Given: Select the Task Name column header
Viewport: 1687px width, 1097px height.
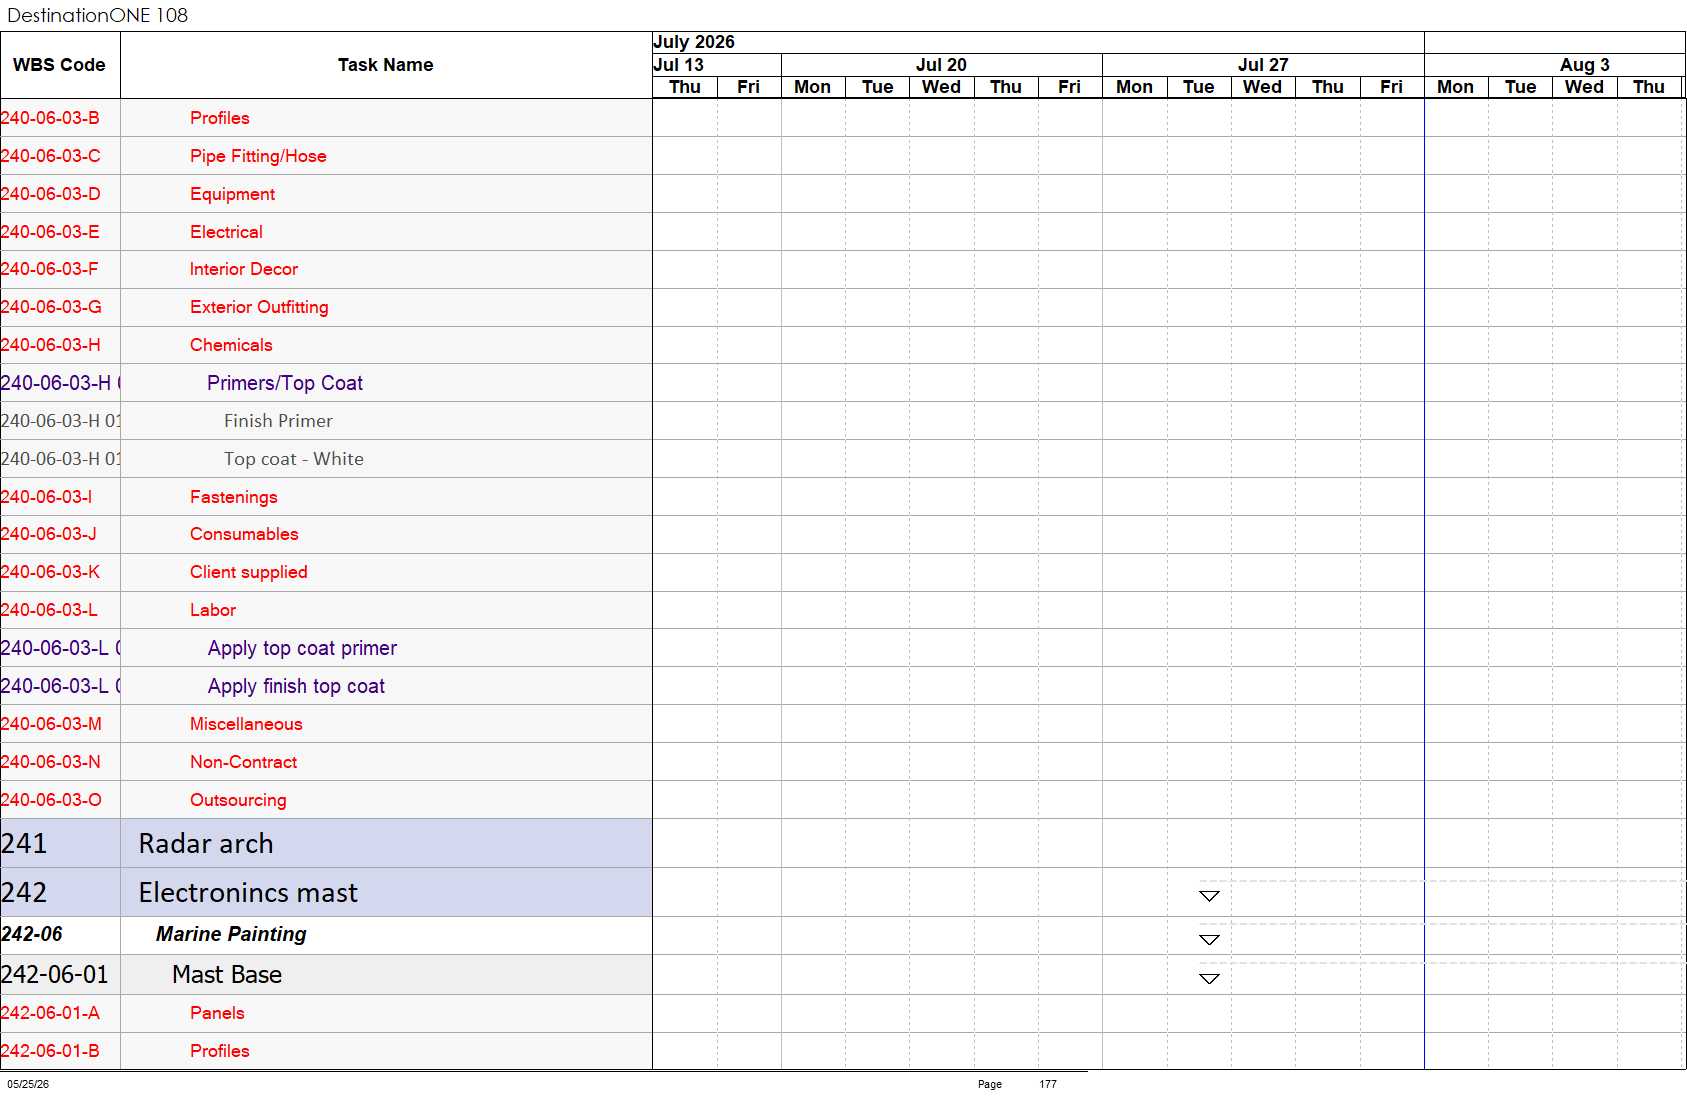Looking at the screenshot, I should click(386, 65).
